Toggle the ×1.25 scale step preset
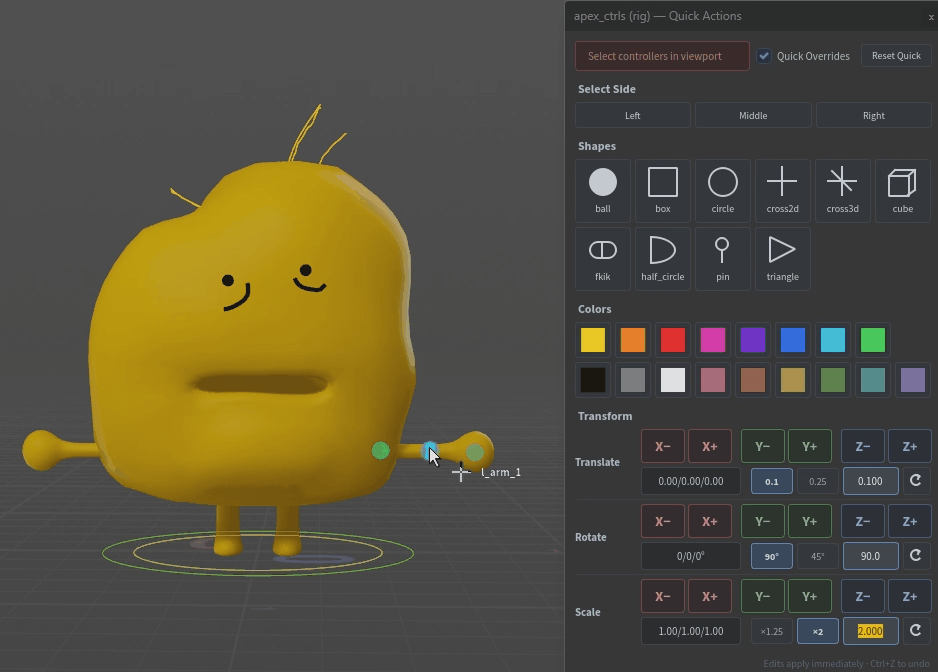Viewport: 938px width, 672px height. point(772,631)
